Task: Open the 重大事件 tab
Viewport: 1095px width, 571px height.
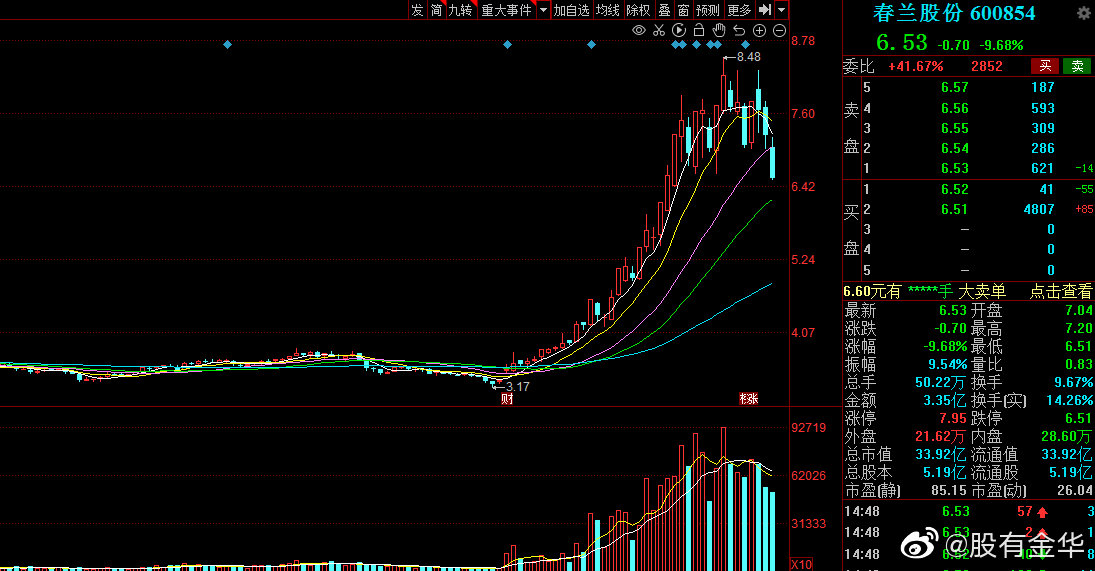Action: [506, 10]
